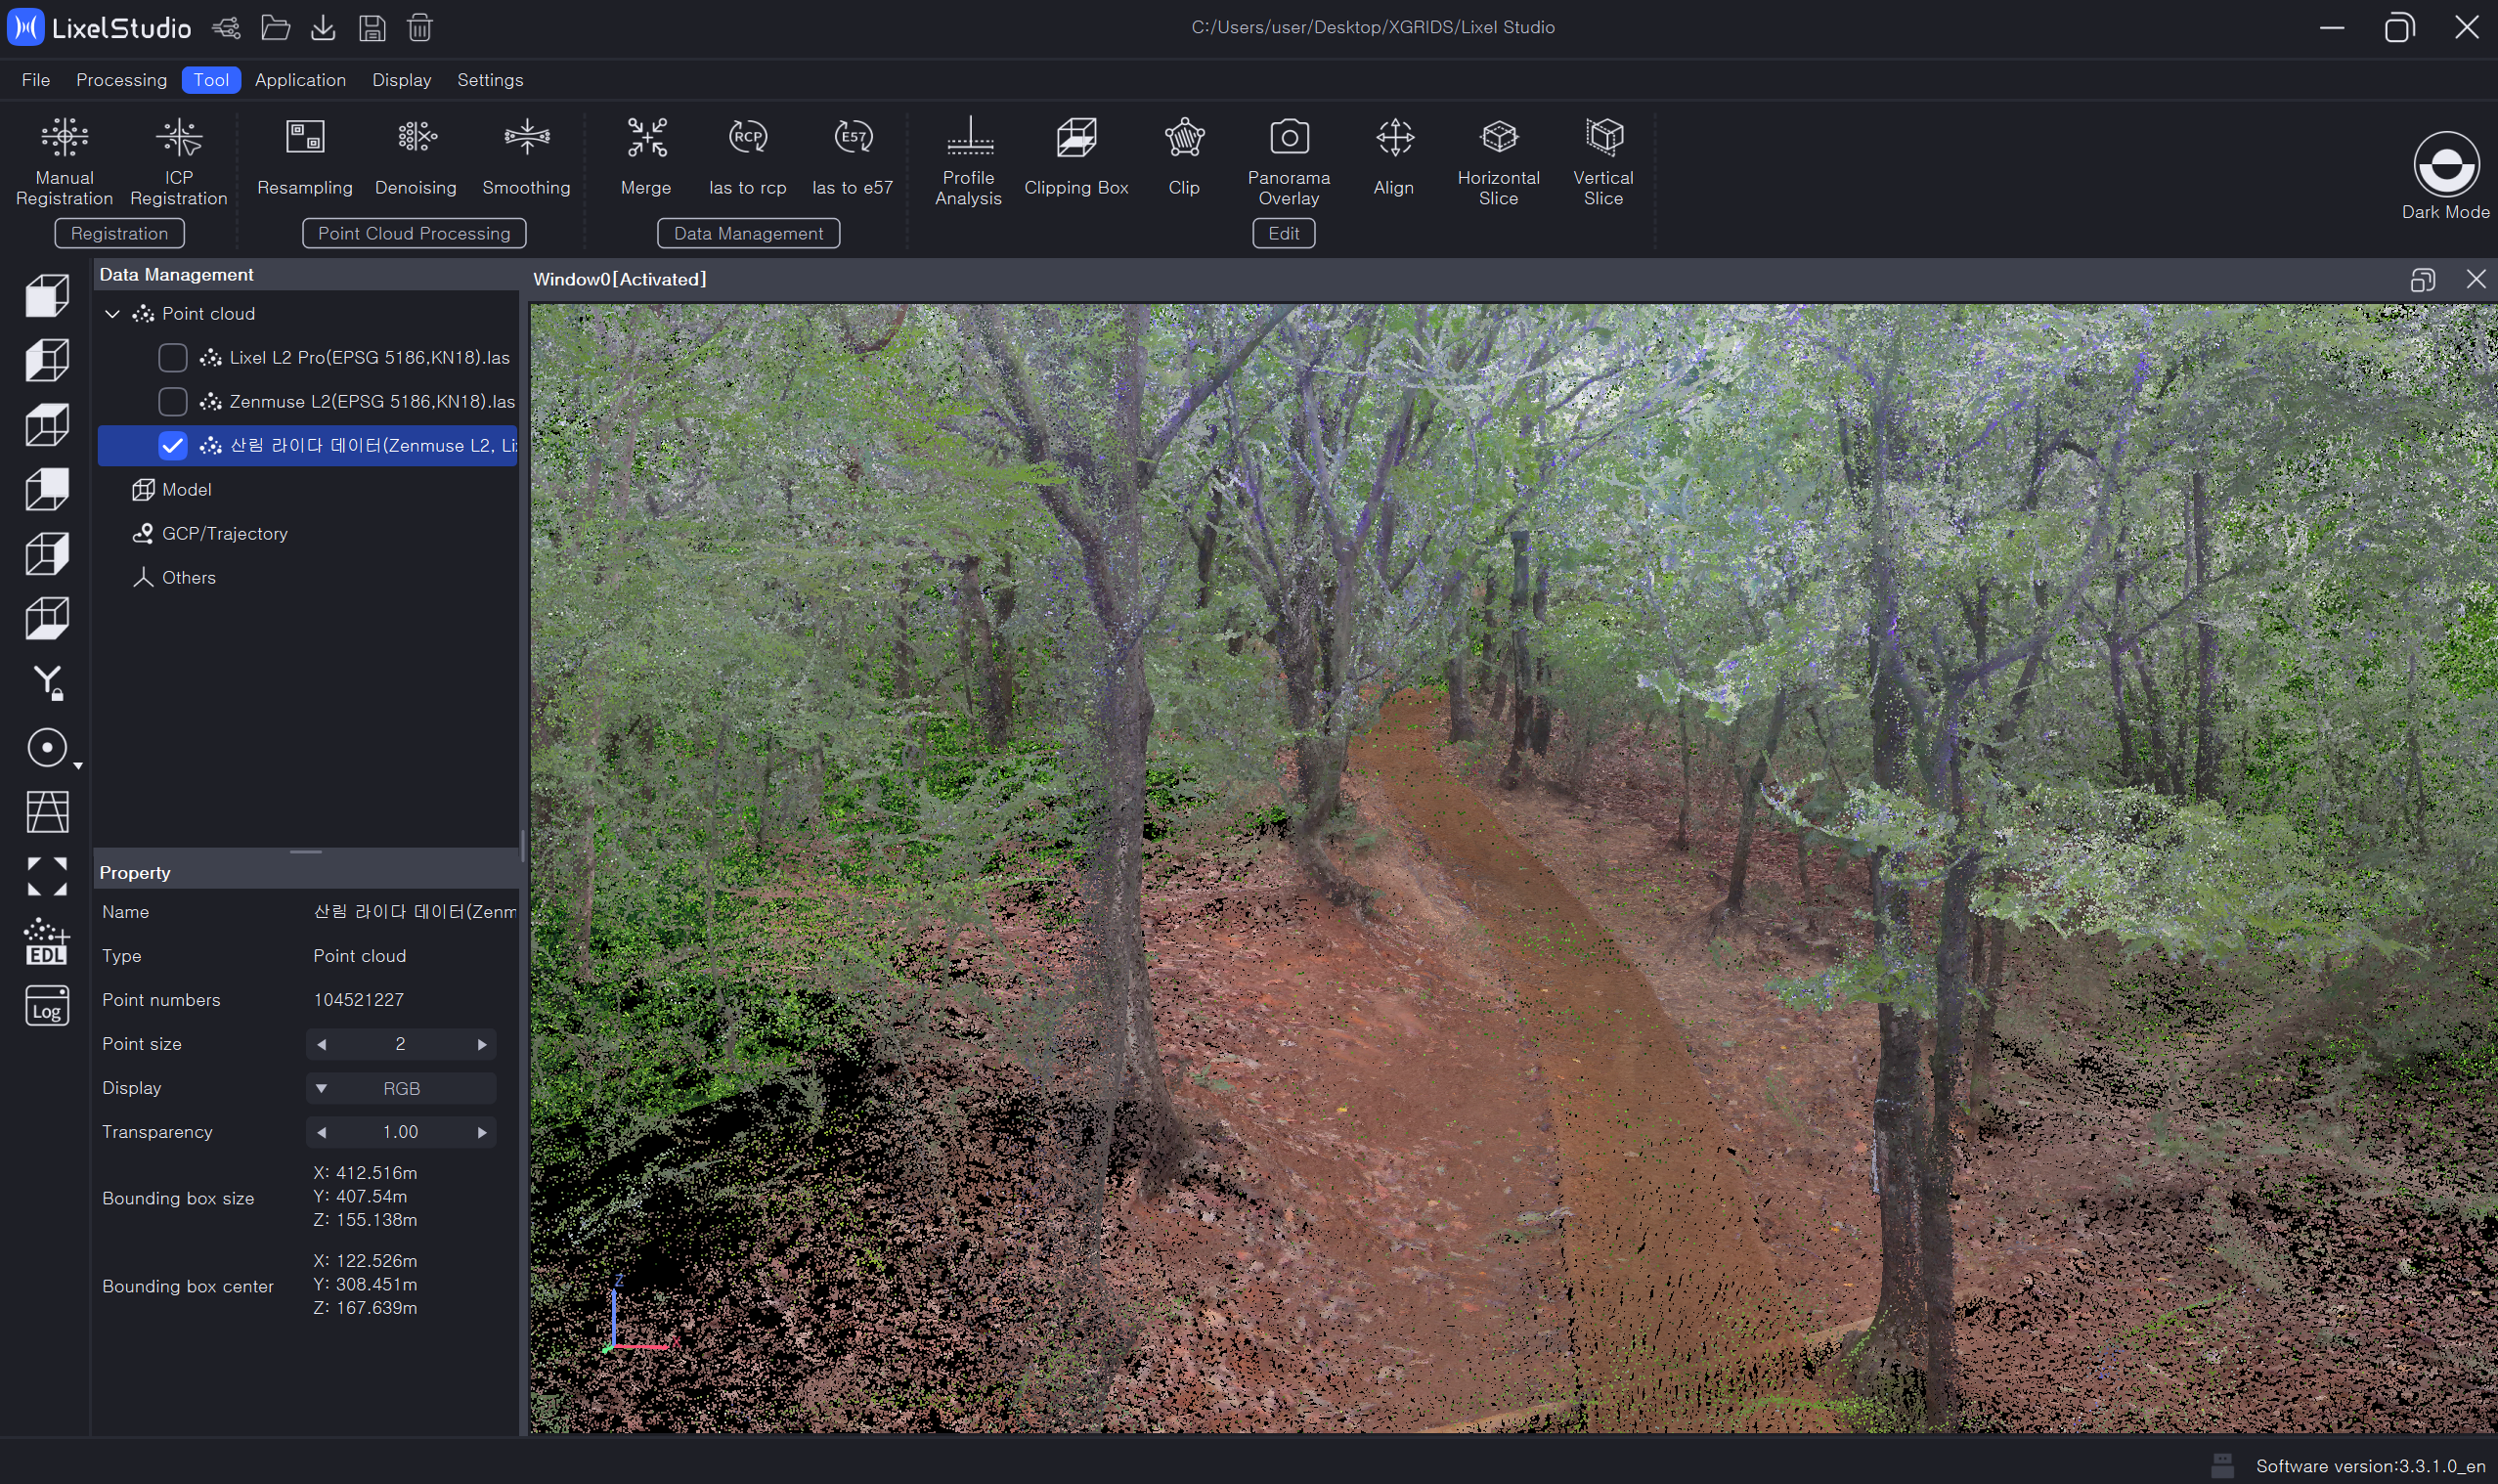
Task: Switch to the Application menu tab
Action: pos(300,80)
